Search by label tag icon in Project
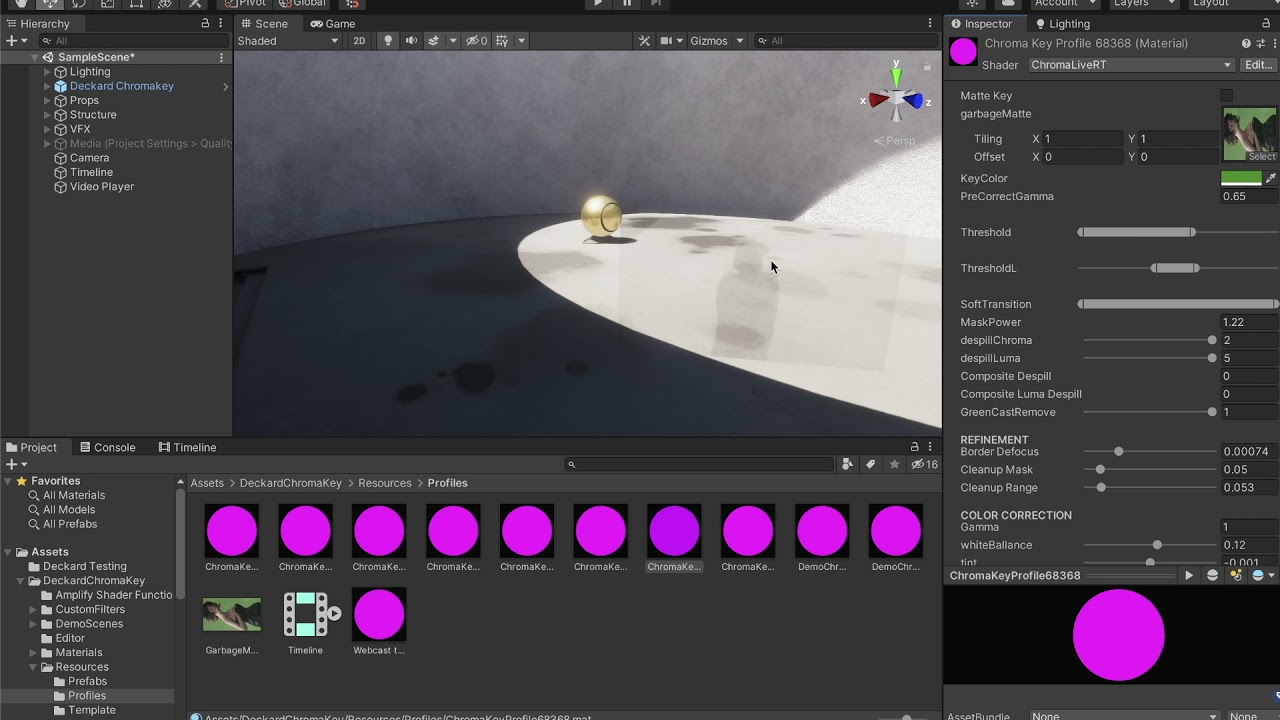Viewport: 1280px width, 720px height. click(871, 465)
